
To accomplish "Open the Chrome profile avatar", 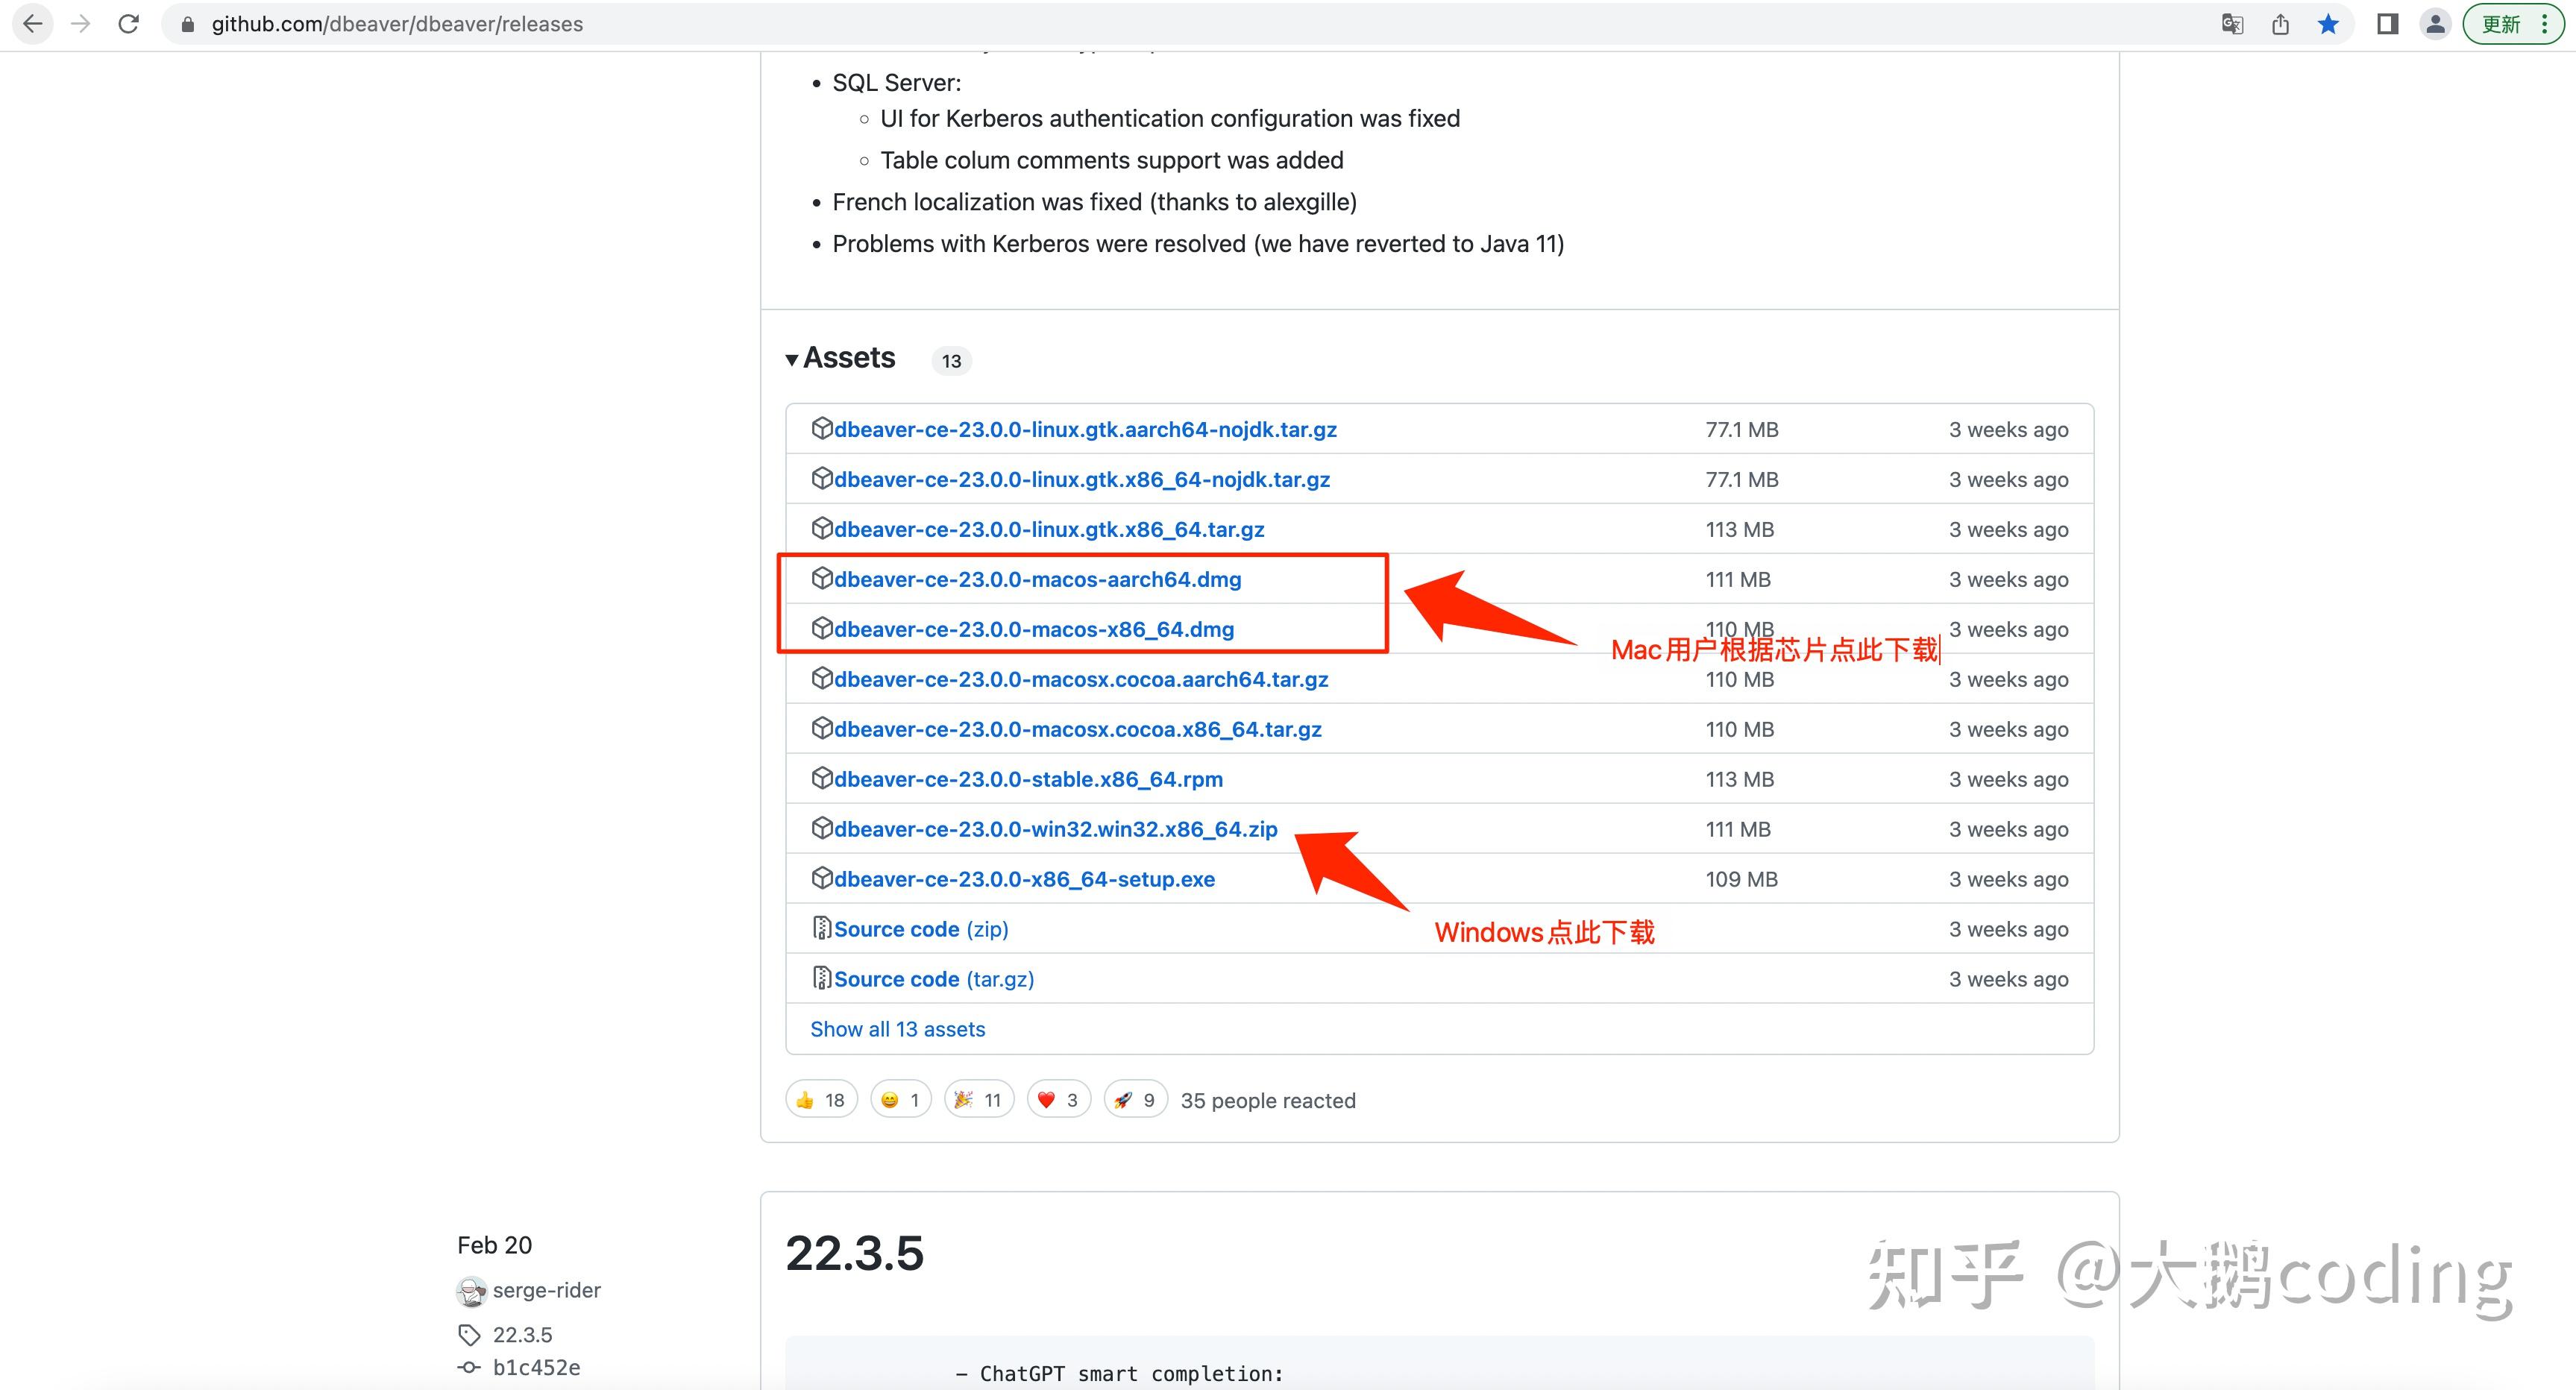I will tap(2435, 24).
